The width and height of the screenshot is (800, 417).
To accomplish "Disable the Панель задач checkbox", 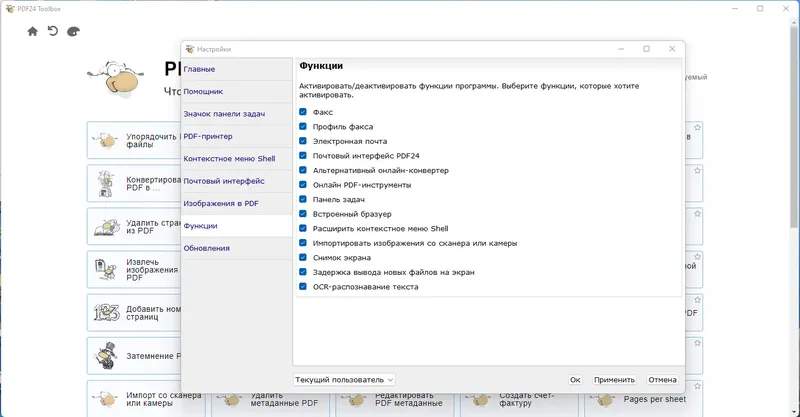I will click(303, 199).
